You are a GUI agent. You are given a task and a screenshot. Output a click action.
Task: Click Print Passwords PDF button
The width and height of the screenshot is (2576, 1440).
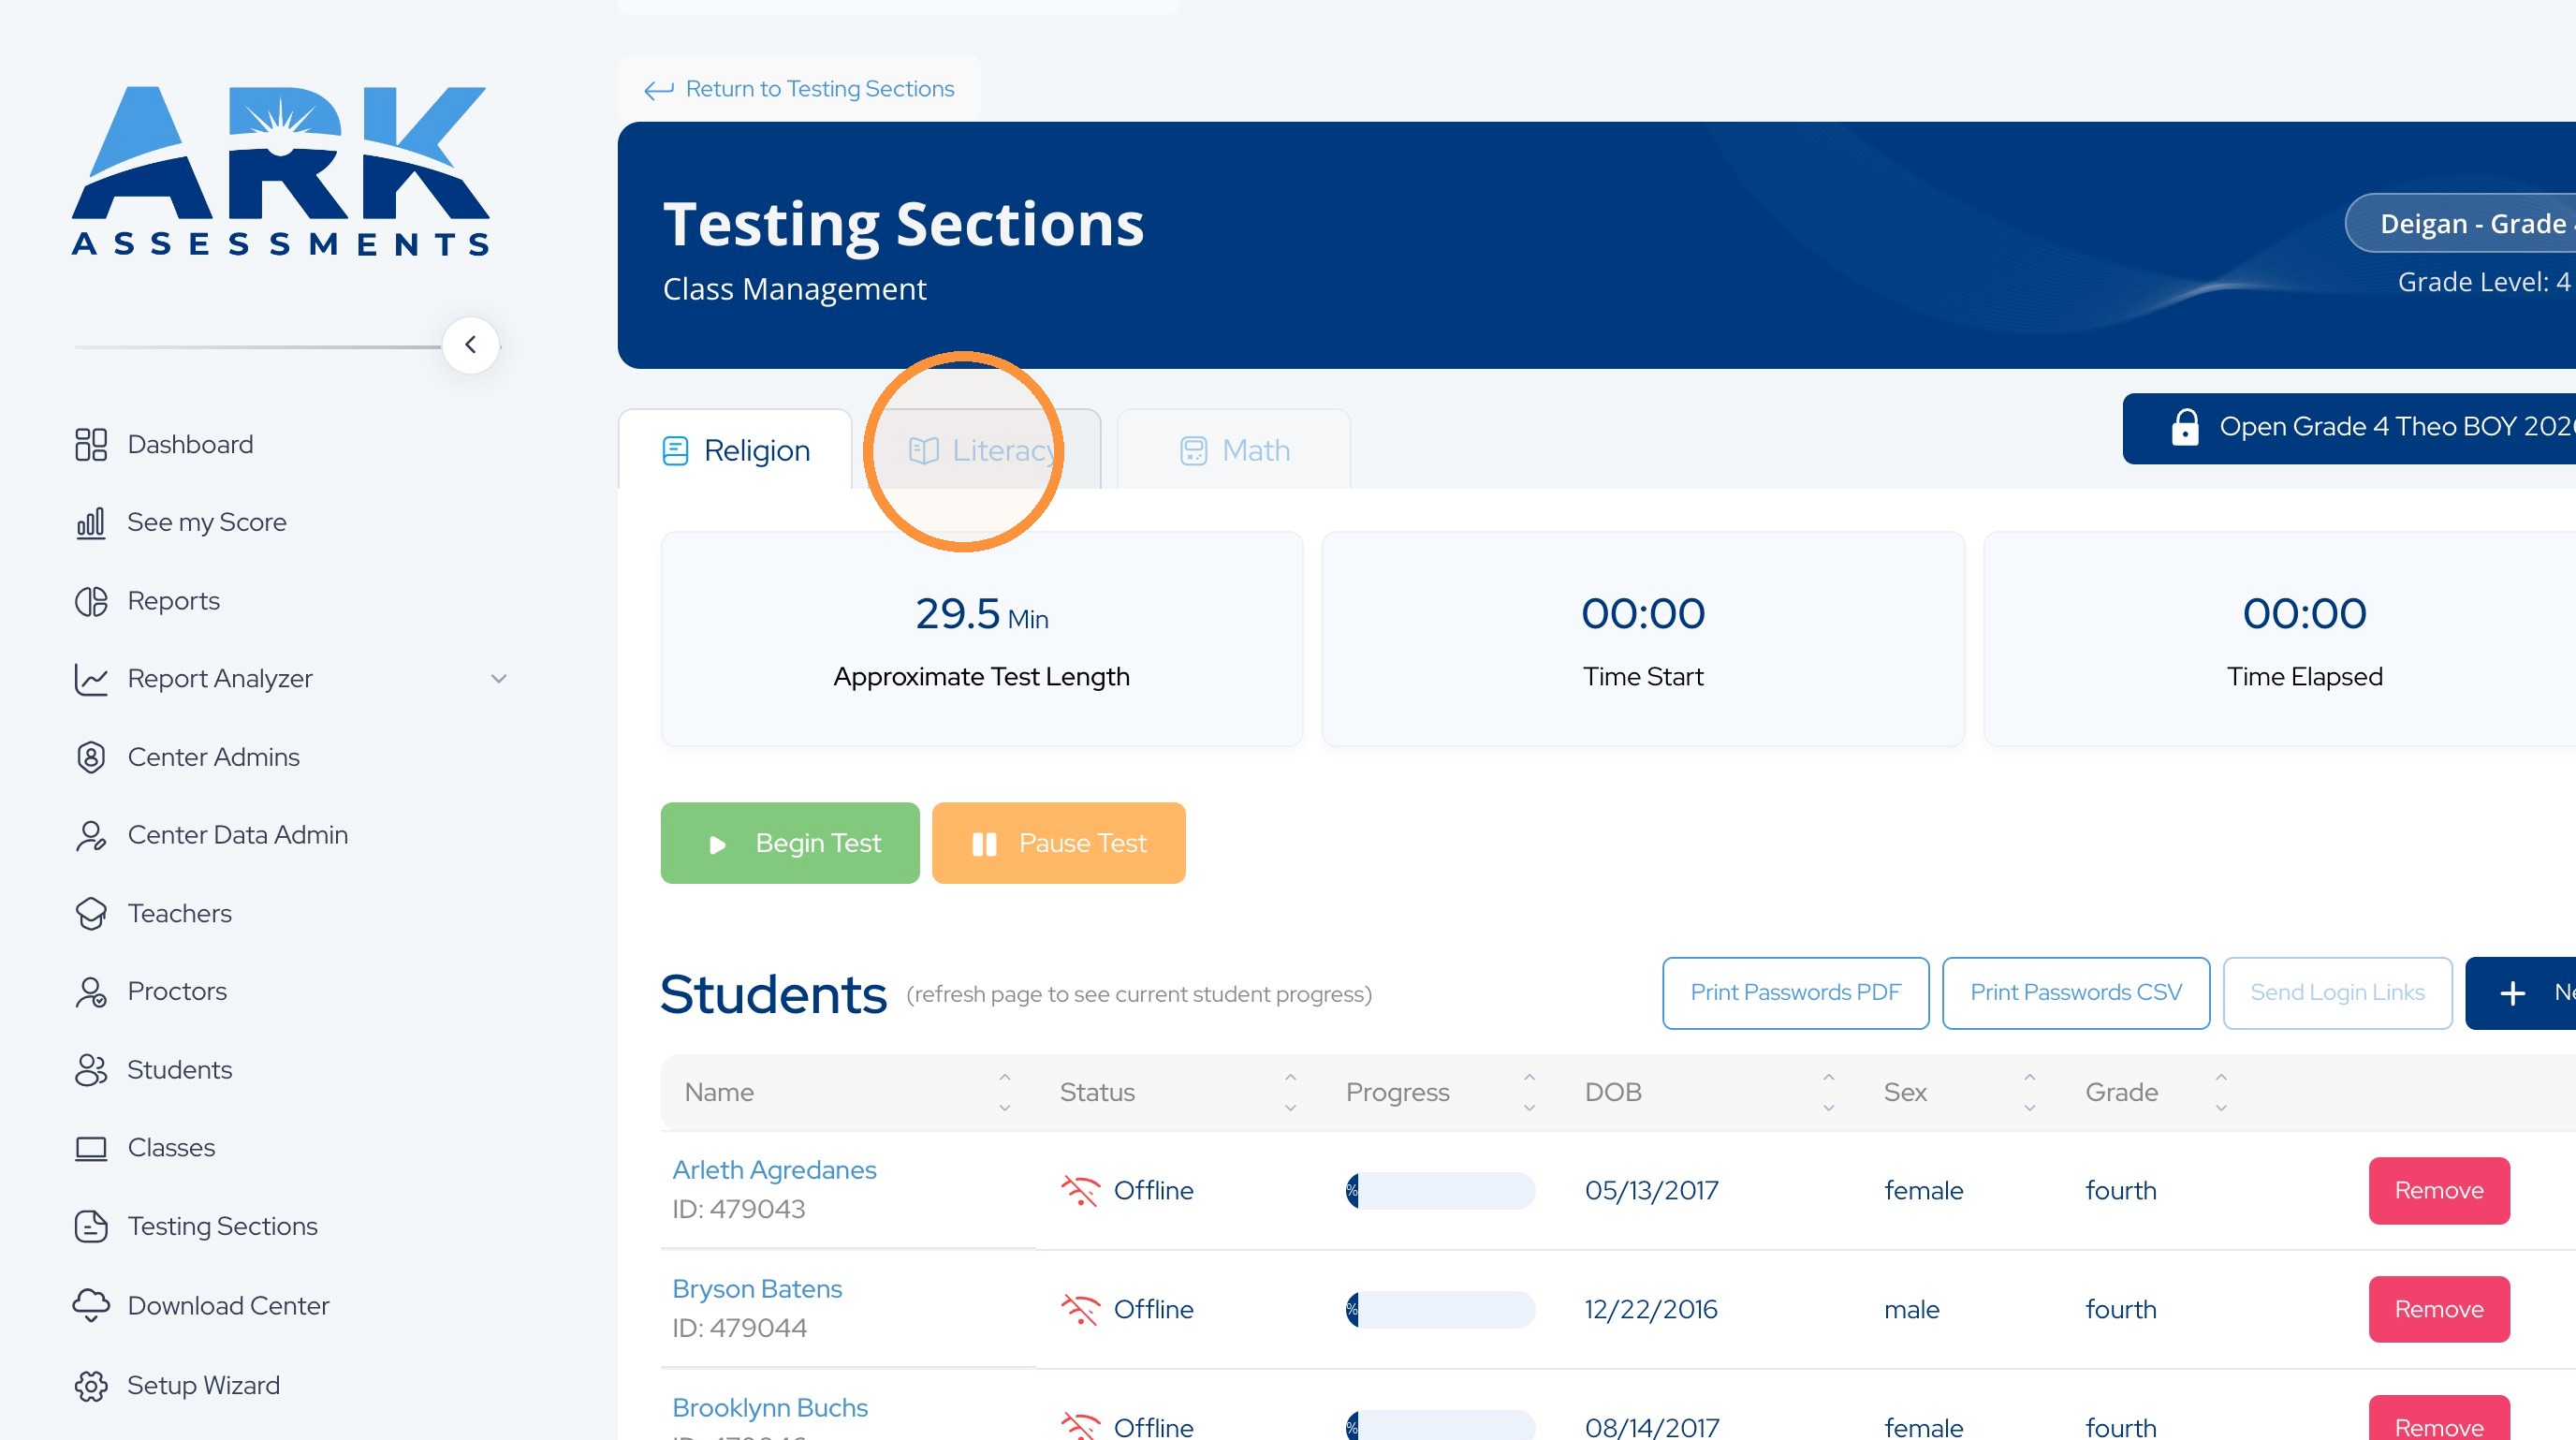point(1795,992)
